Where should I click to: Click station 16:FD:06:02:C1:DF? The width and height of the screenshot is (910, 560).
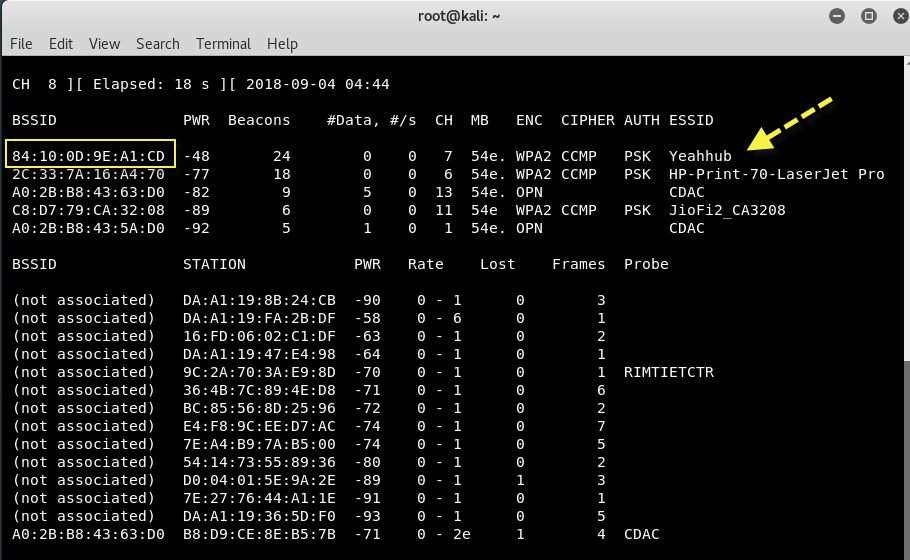pyautogui.click(x=259, y=336)
